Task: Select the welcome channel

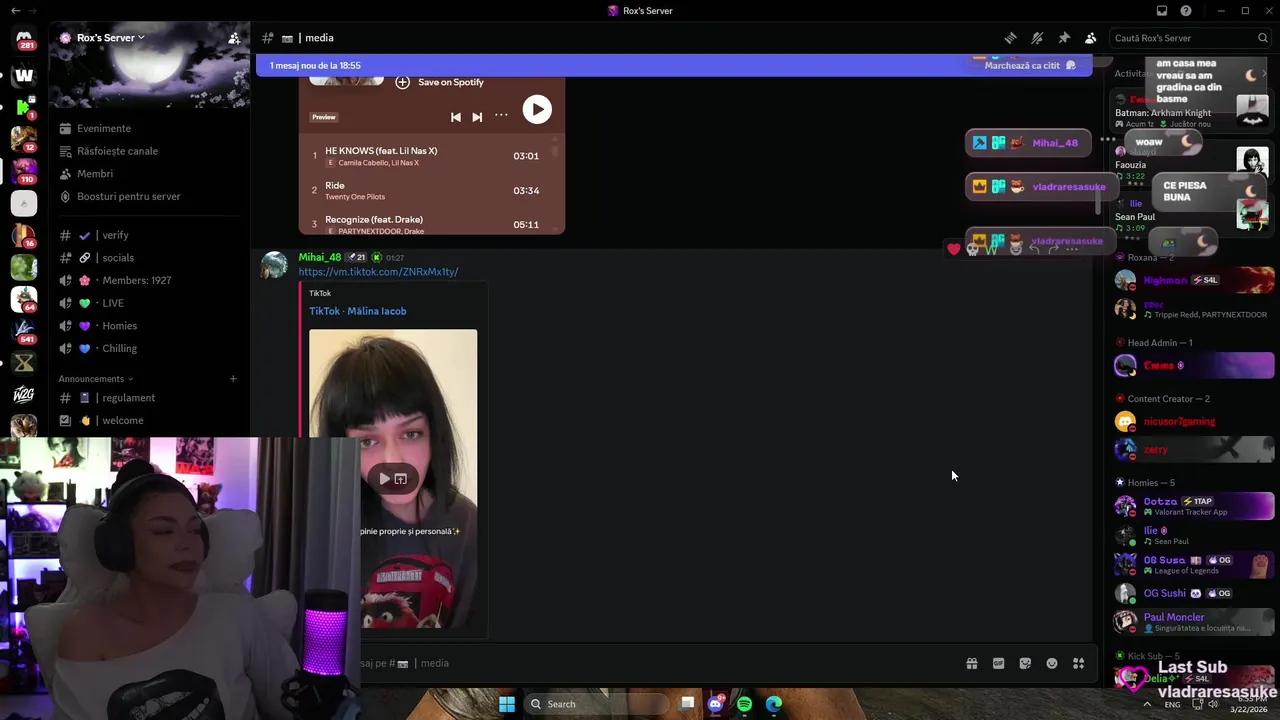Action: [x=123, y=420]
